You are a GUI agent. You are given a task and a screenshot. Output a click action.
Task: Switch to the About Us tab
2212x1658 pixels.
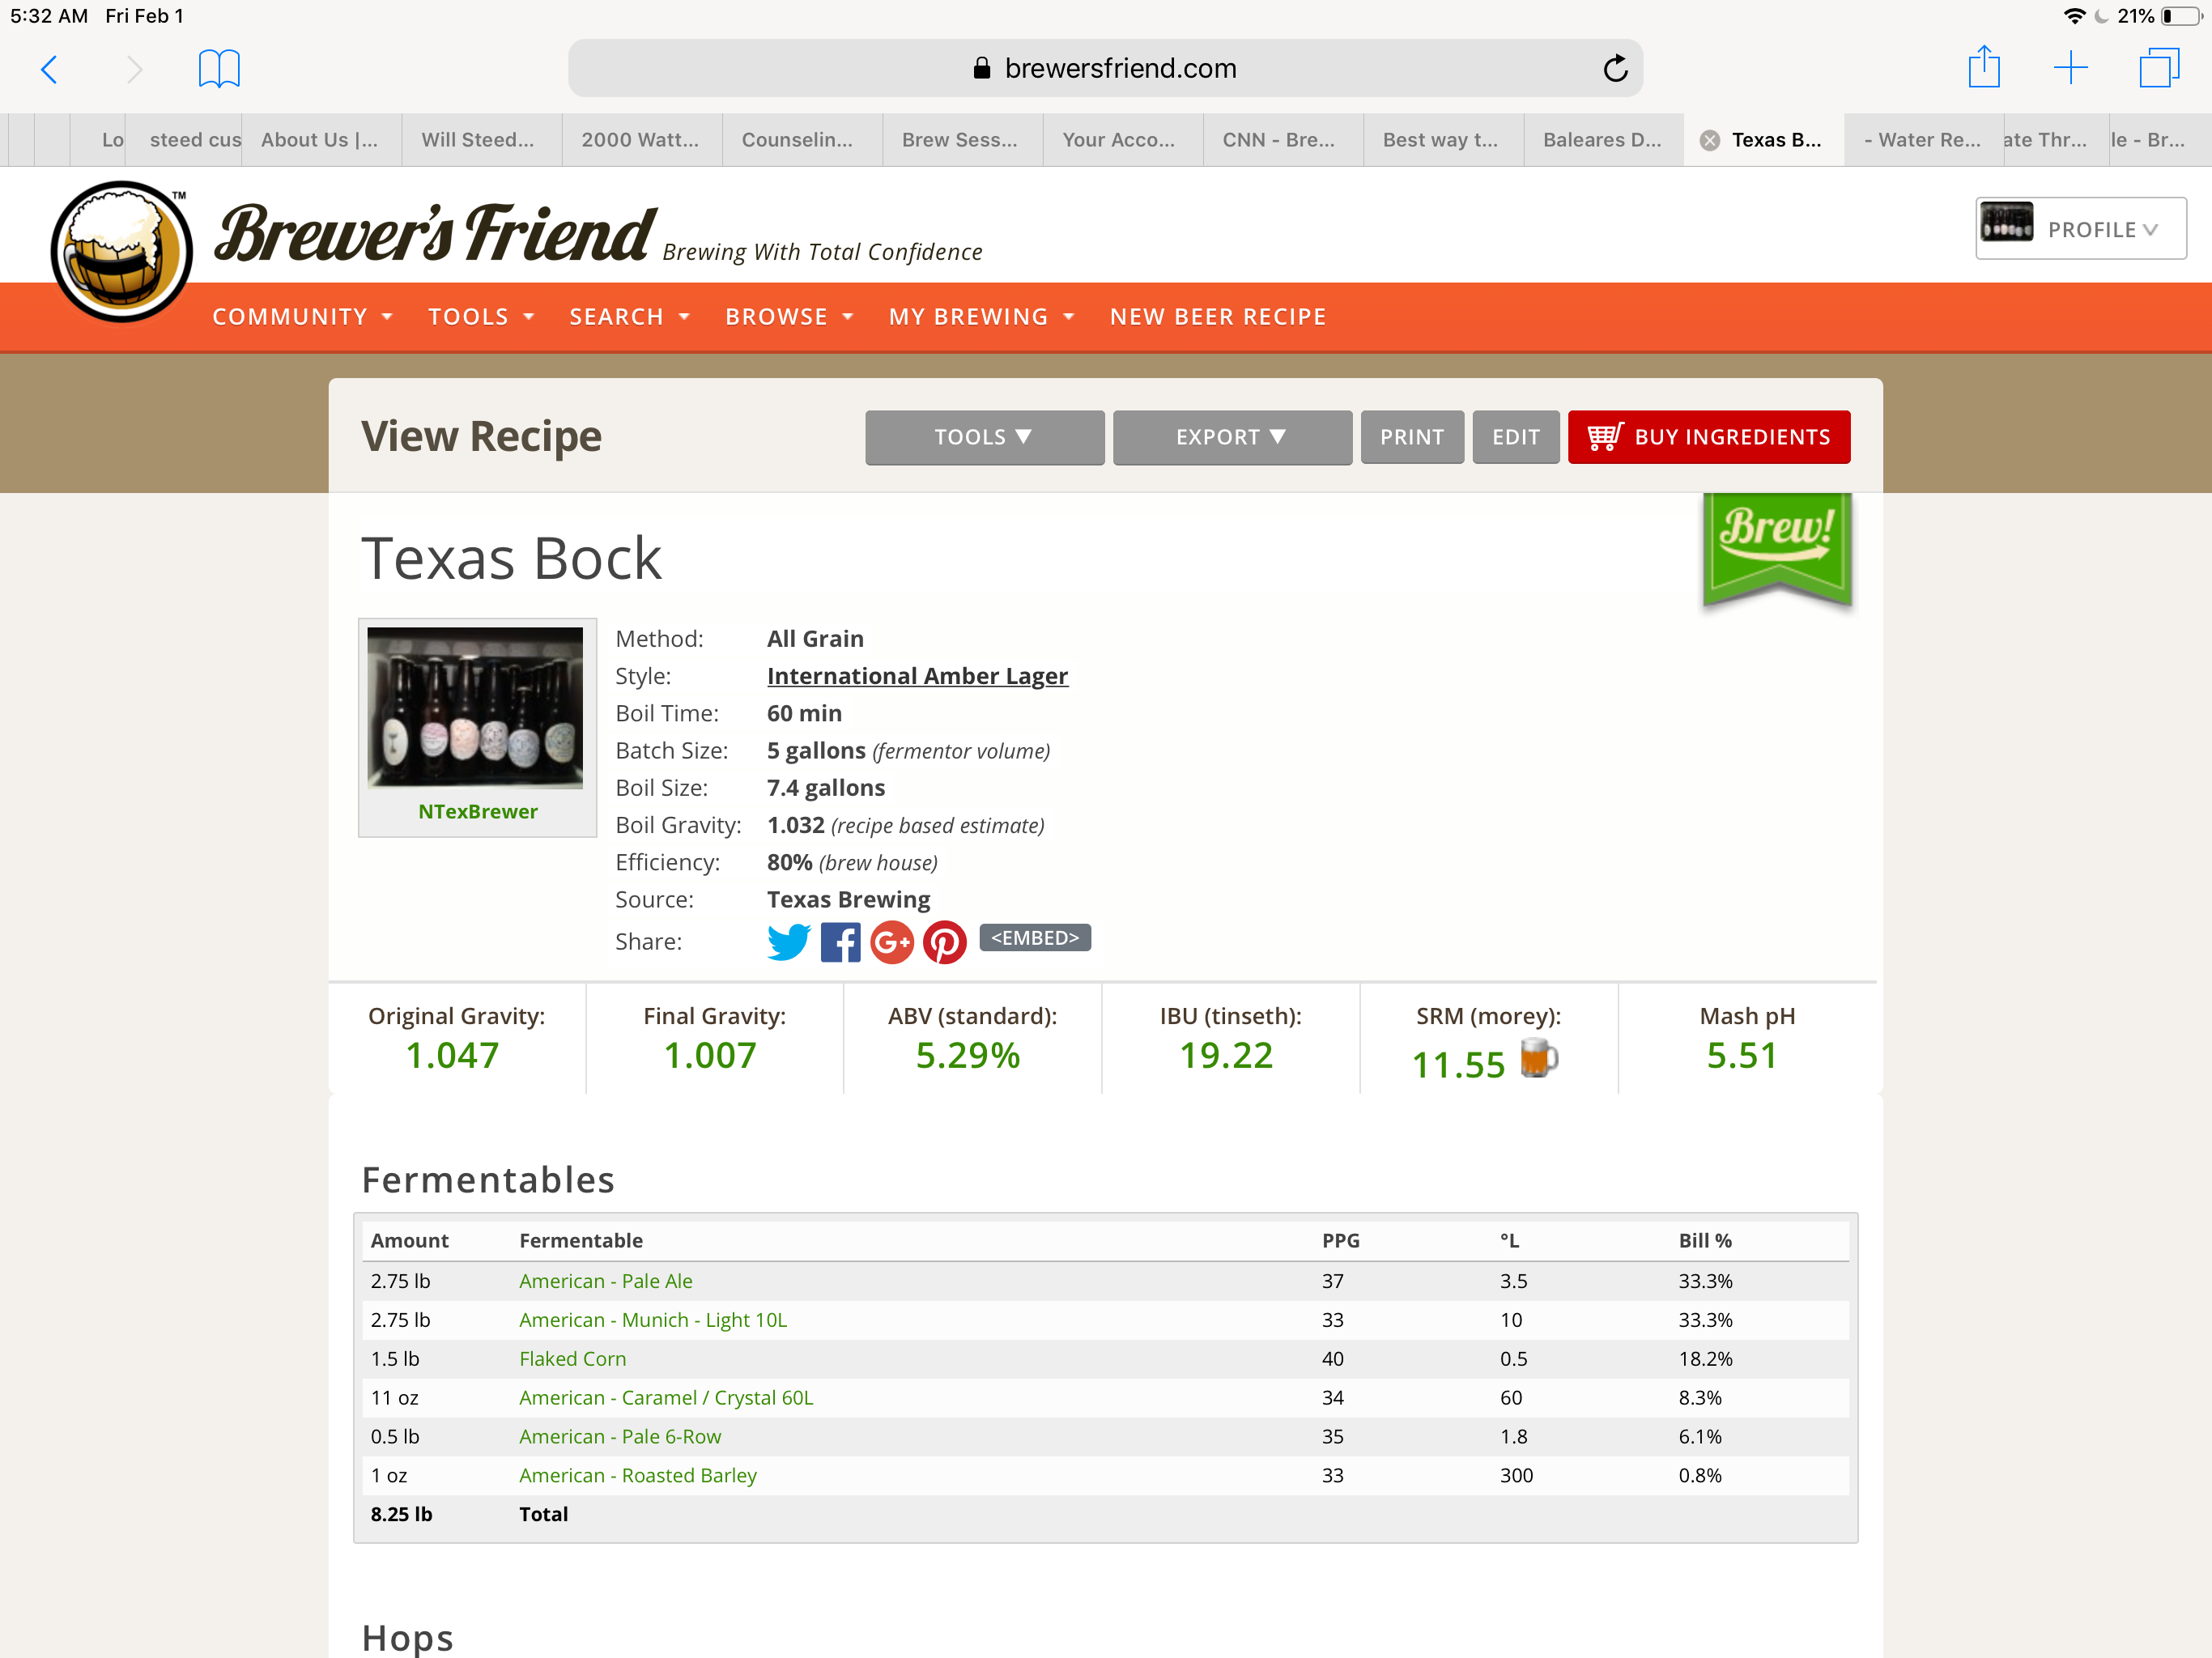coord(320,140)
